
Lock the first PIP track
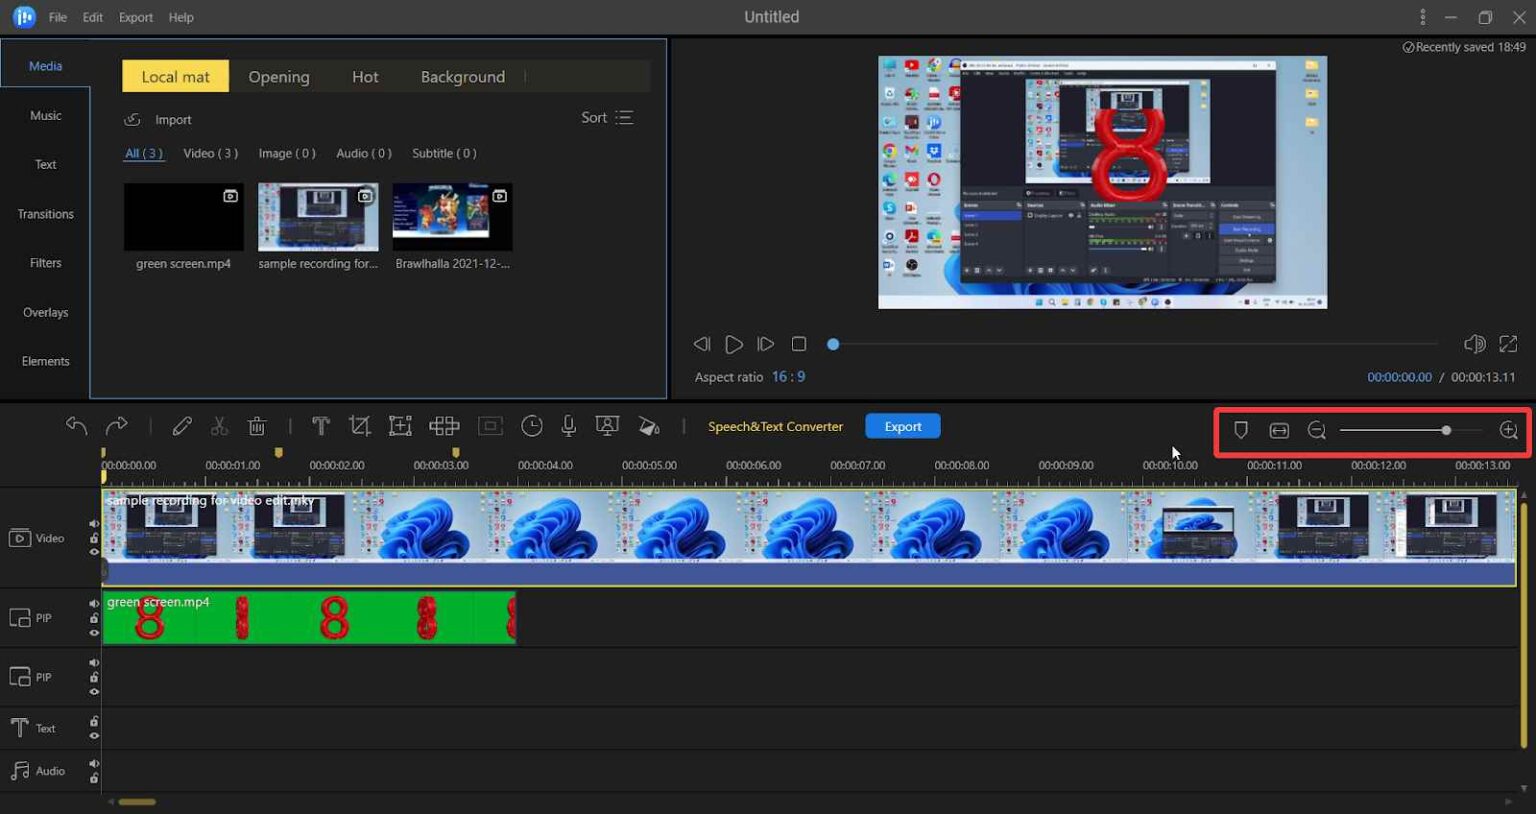94,618
